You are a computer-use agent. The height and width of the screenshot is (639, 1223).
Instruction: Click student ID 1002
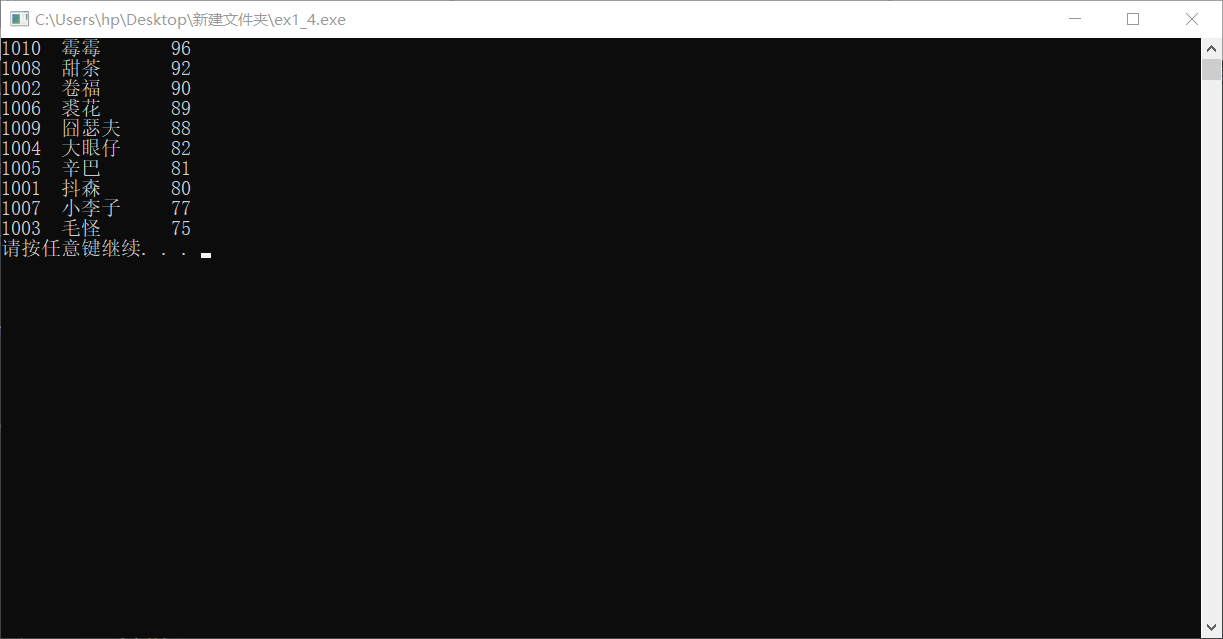(21, 88)
